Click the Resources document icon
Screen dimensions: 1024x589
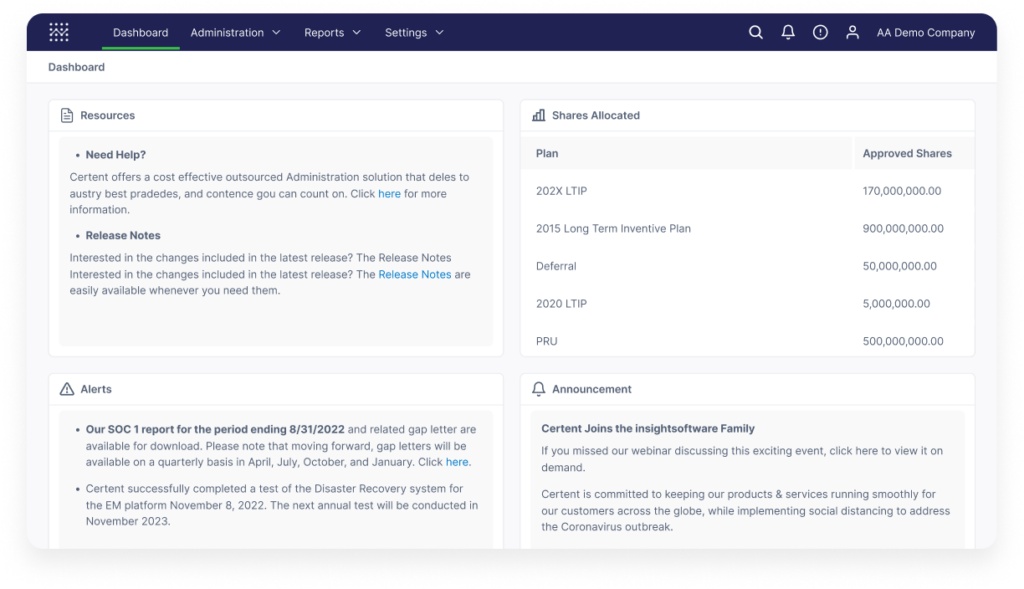(67, 116)
